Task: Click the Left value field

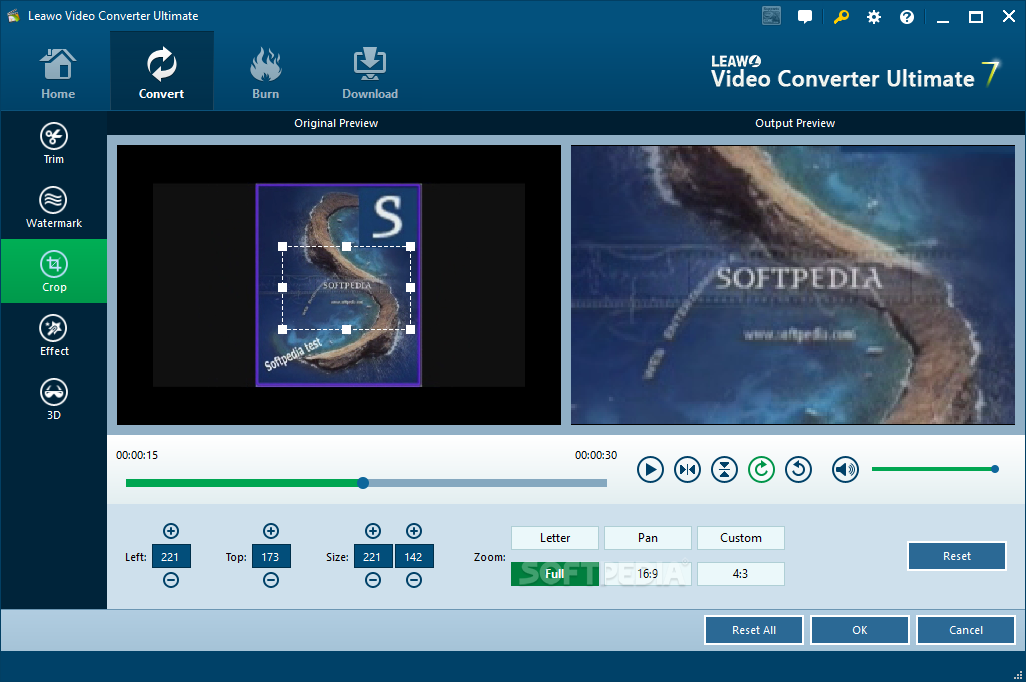Action: [x=171, y=556]
